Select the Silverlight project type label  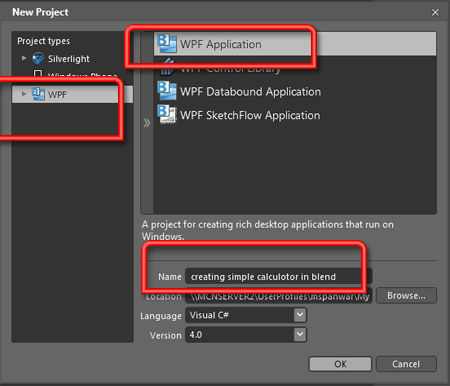tap(69, 59)
